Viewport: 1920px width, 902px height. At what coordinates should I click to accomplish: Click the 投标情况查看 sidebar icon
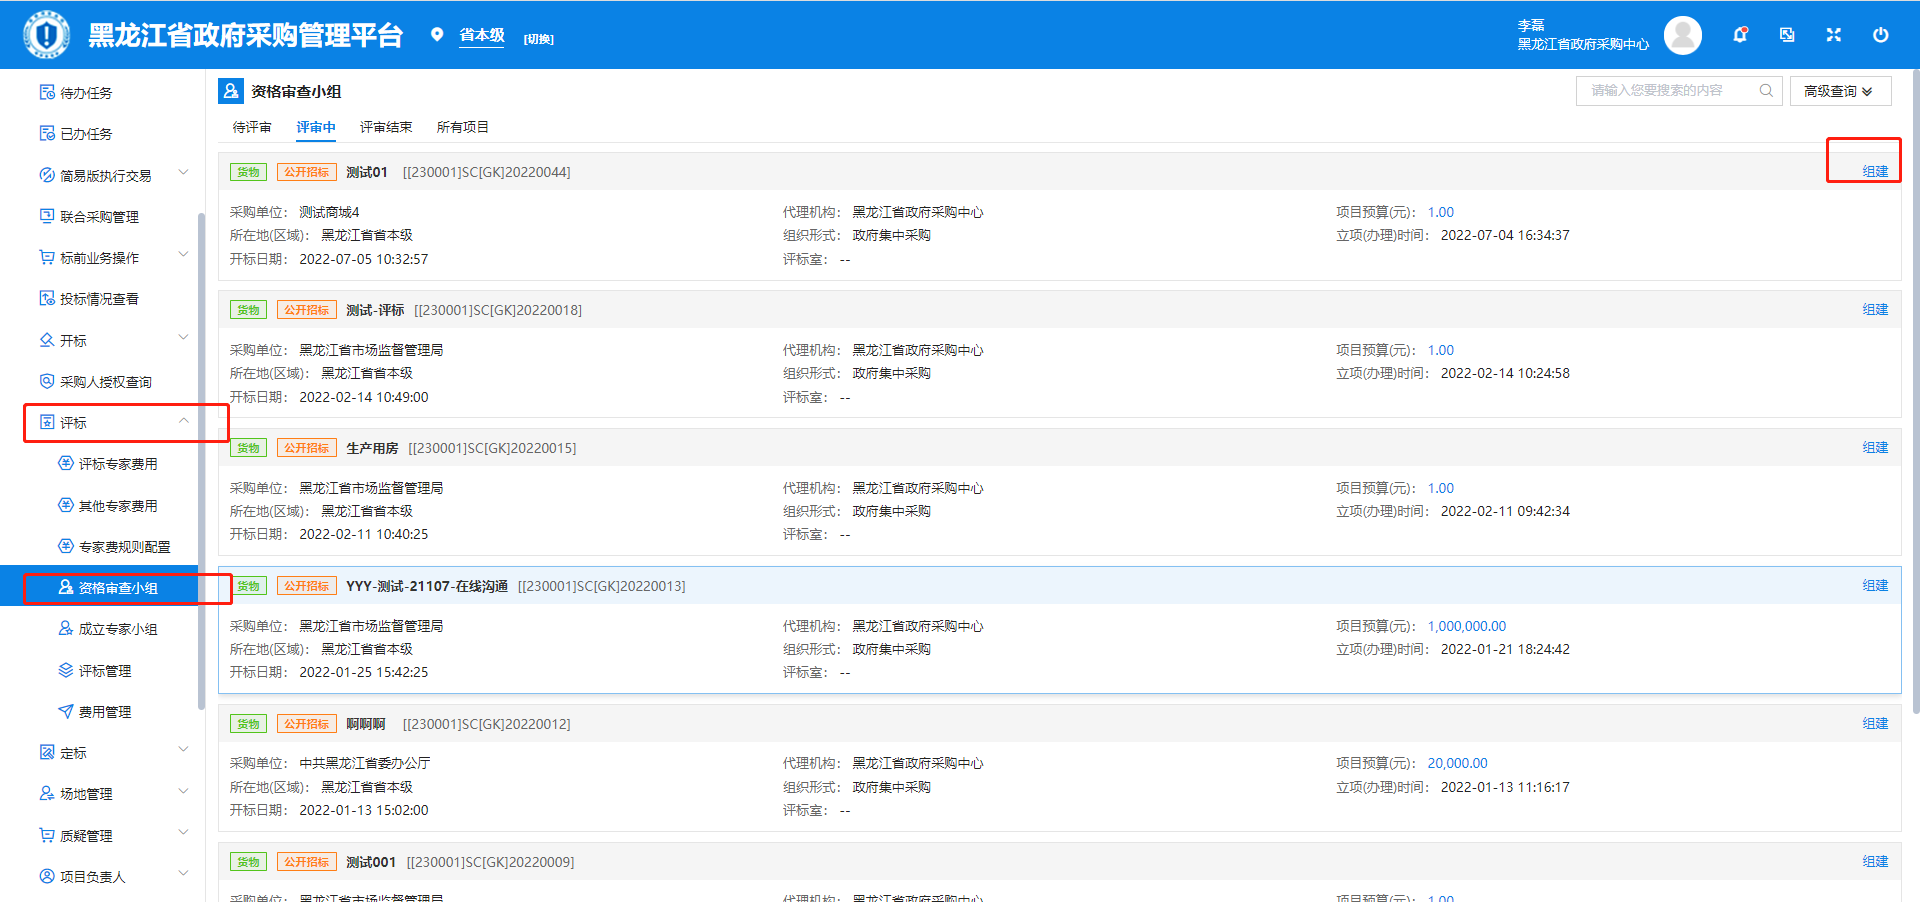coord(47,298)
